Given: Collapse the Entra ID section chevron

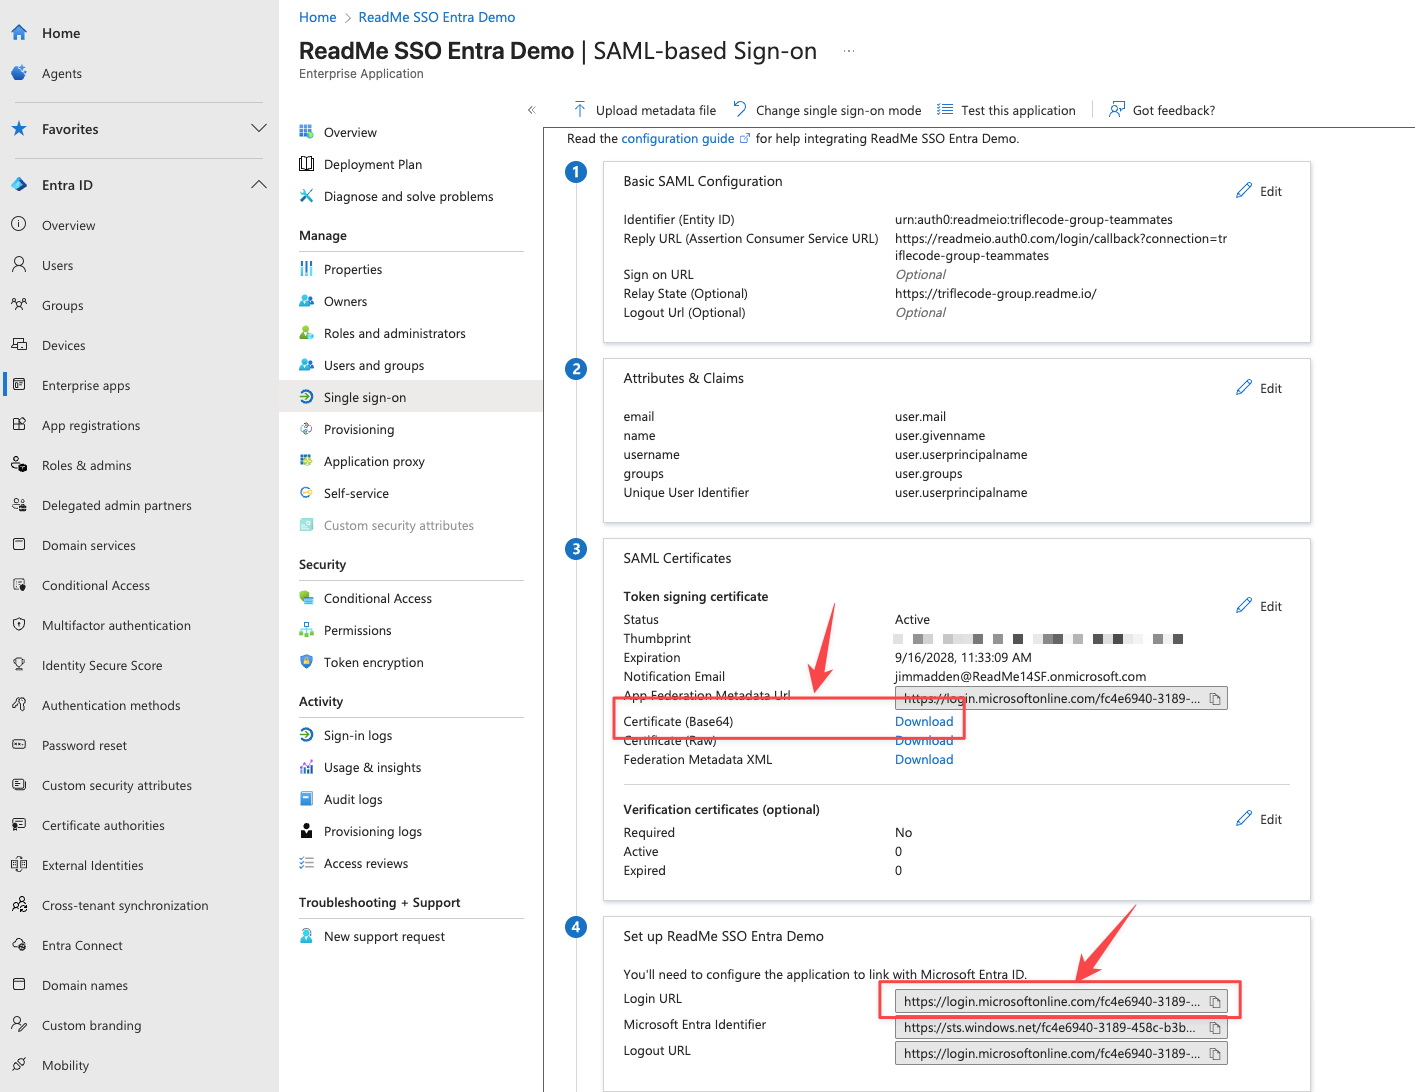Looking at the screenshot, I should [x=259, y=185].
